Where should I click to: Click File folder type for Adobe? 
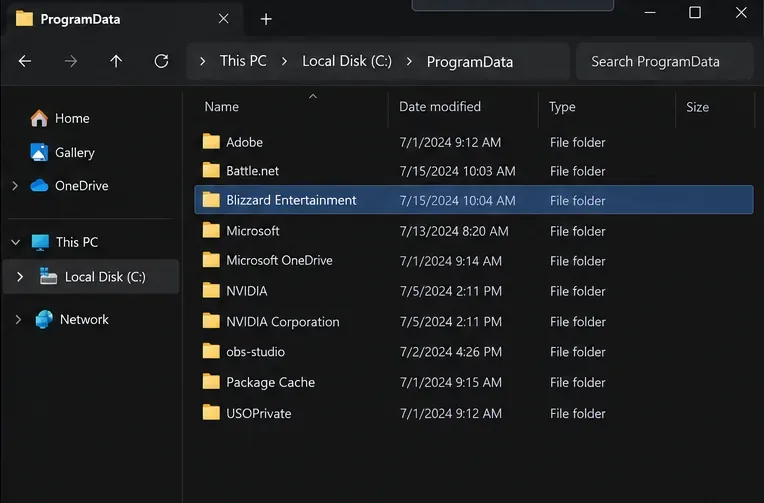(x=577, y=142)
